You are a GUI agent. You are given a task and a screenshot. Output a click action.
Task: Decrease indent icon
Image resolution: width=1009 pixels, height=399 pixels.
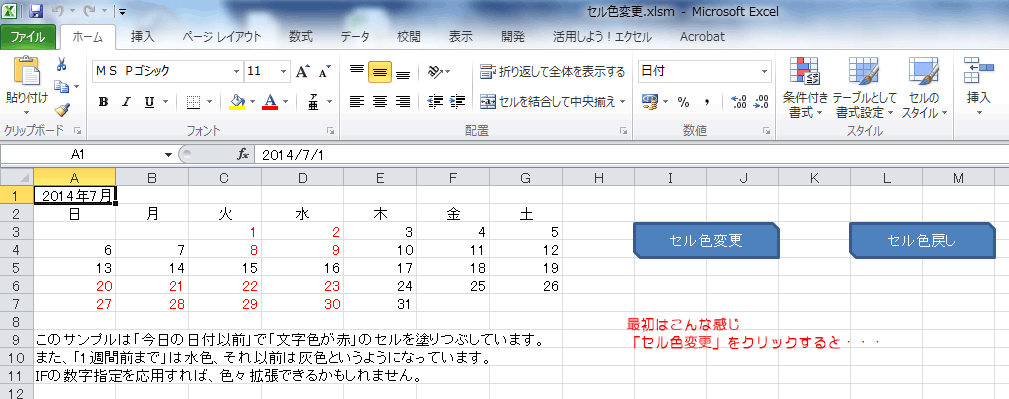coord(436,101)
